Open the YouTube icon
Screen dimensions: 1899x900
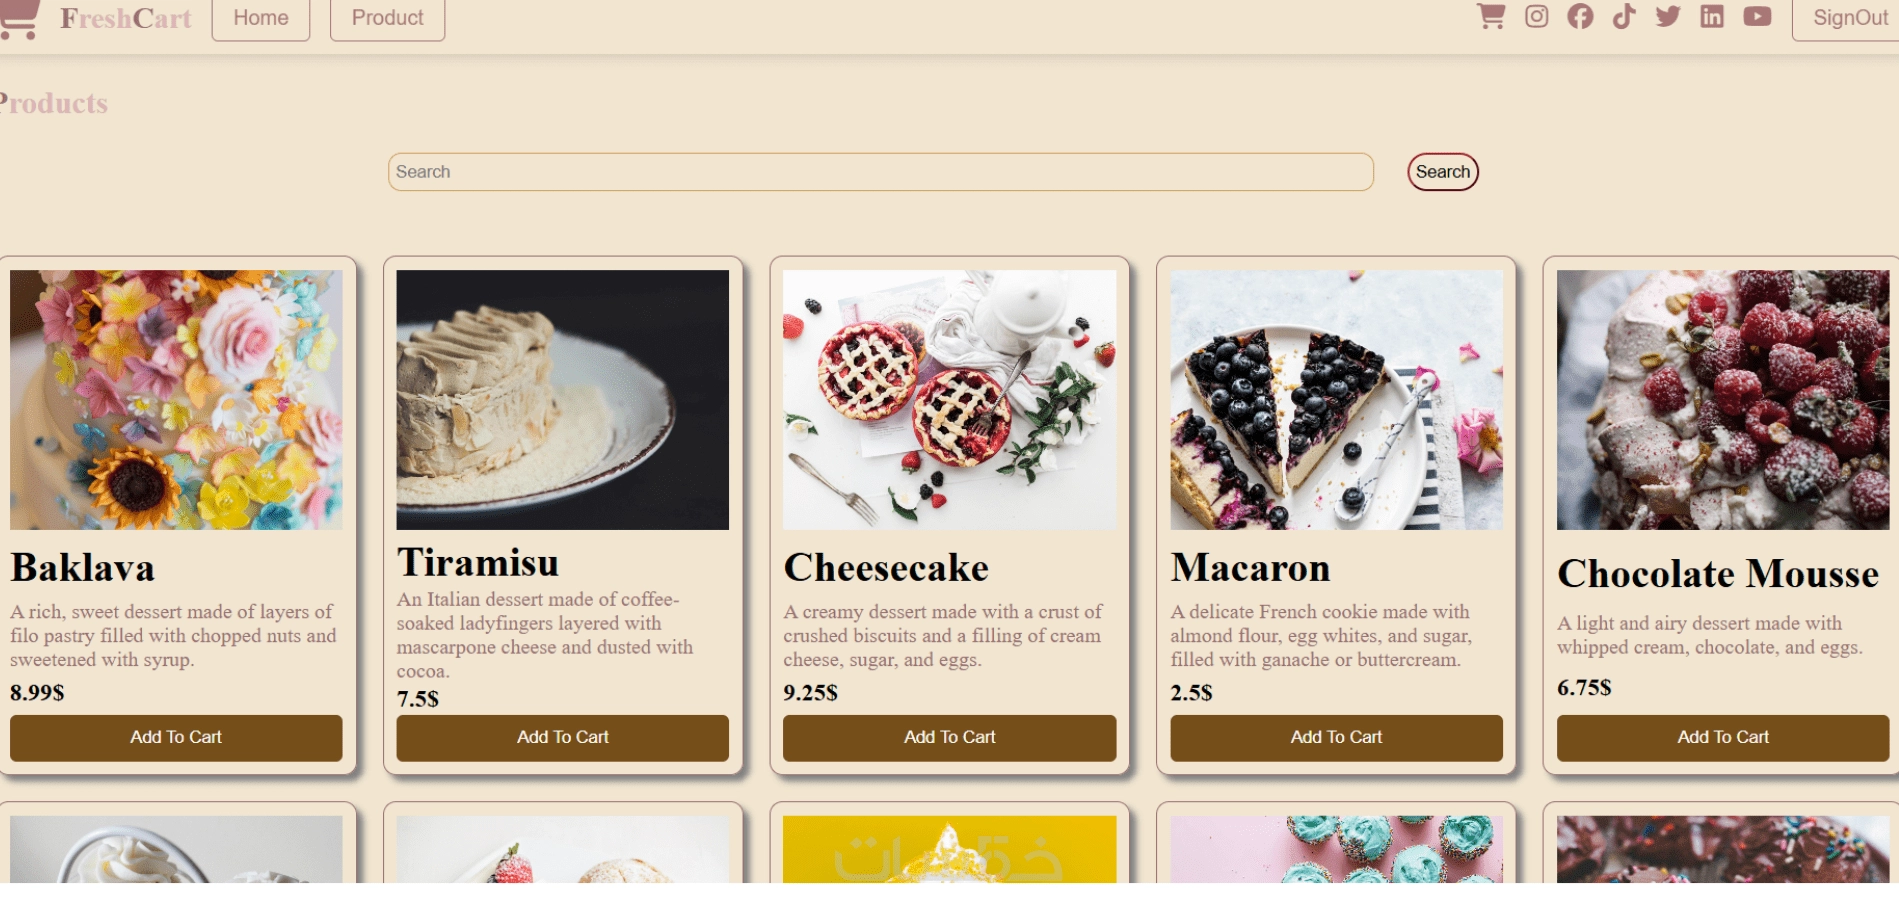(1757, 16)
